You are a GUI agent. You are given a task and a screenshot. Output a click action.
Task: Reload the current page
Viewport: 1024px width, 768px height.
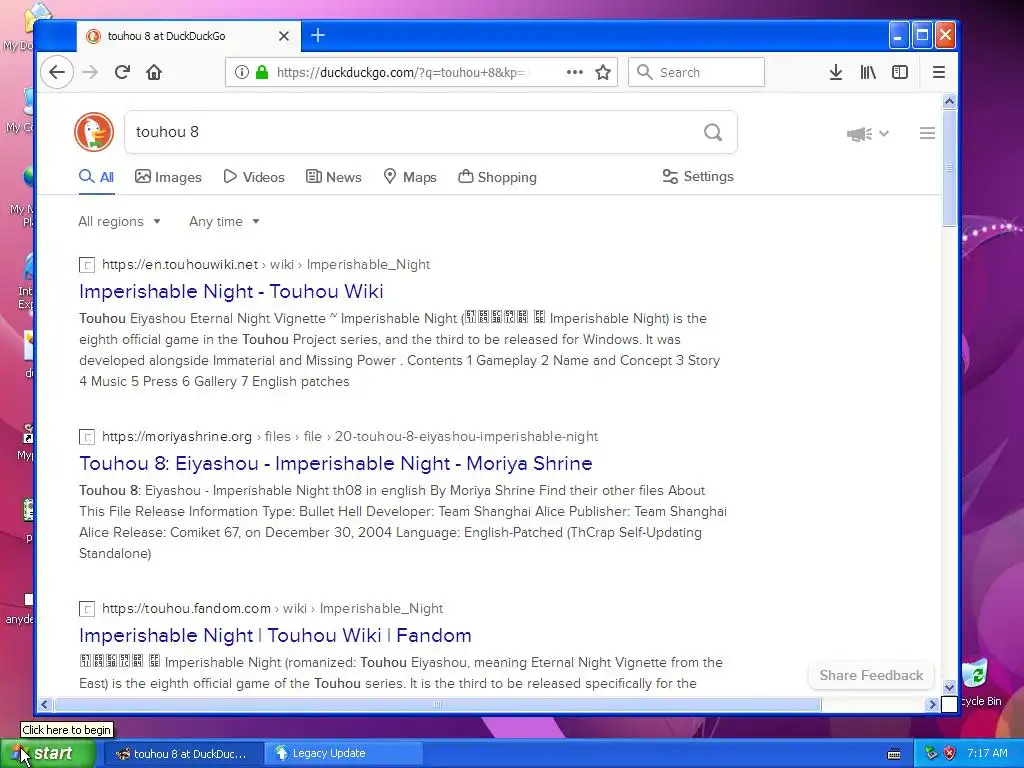tap(122, 72)
